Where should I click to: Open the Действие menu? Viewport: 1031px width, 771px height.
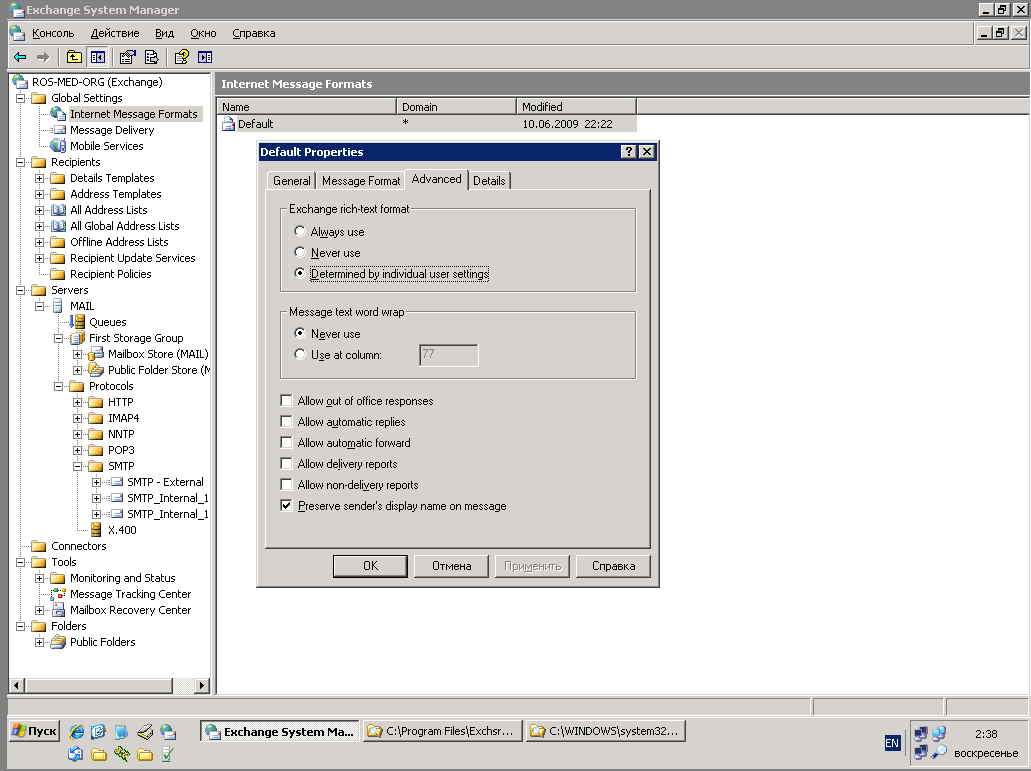114,33
